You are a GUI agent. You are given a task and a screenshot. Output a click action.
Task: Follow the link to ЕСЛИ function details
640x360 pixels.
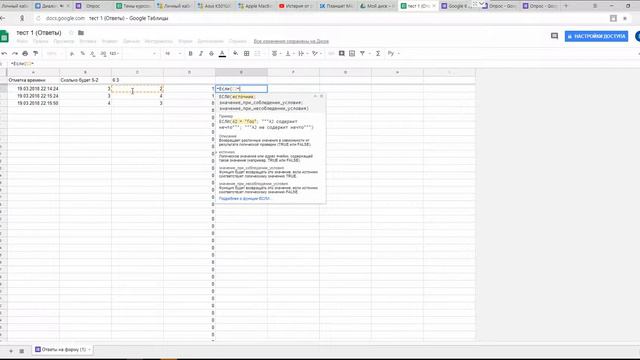click(244, 198)
